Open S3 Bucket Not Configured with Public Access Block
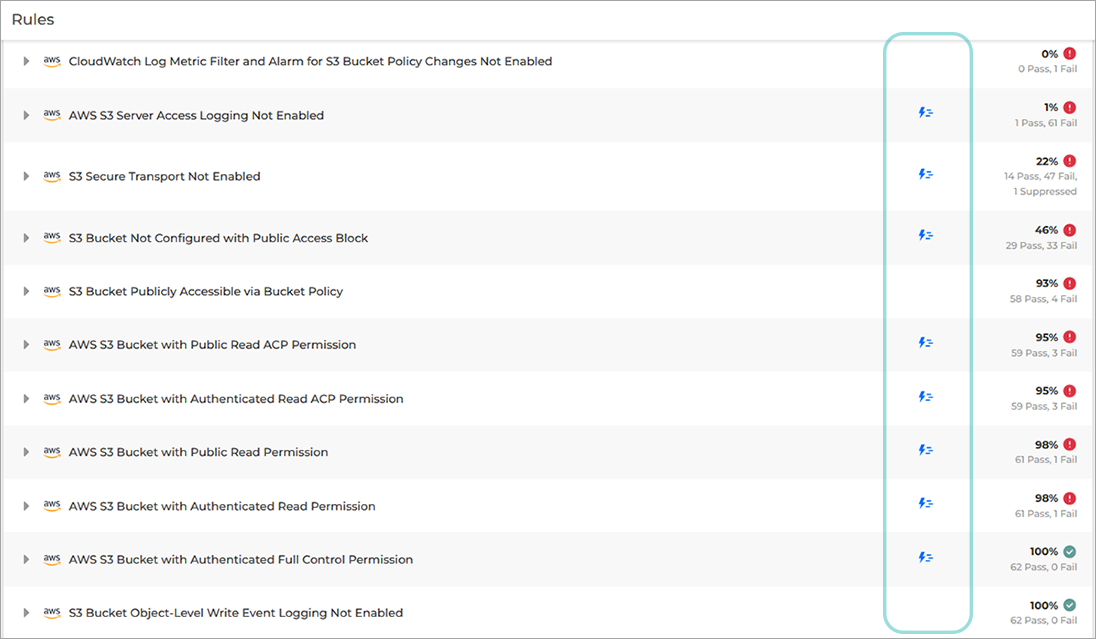This screenshot has width=1096, height=639. pos(218,238)
